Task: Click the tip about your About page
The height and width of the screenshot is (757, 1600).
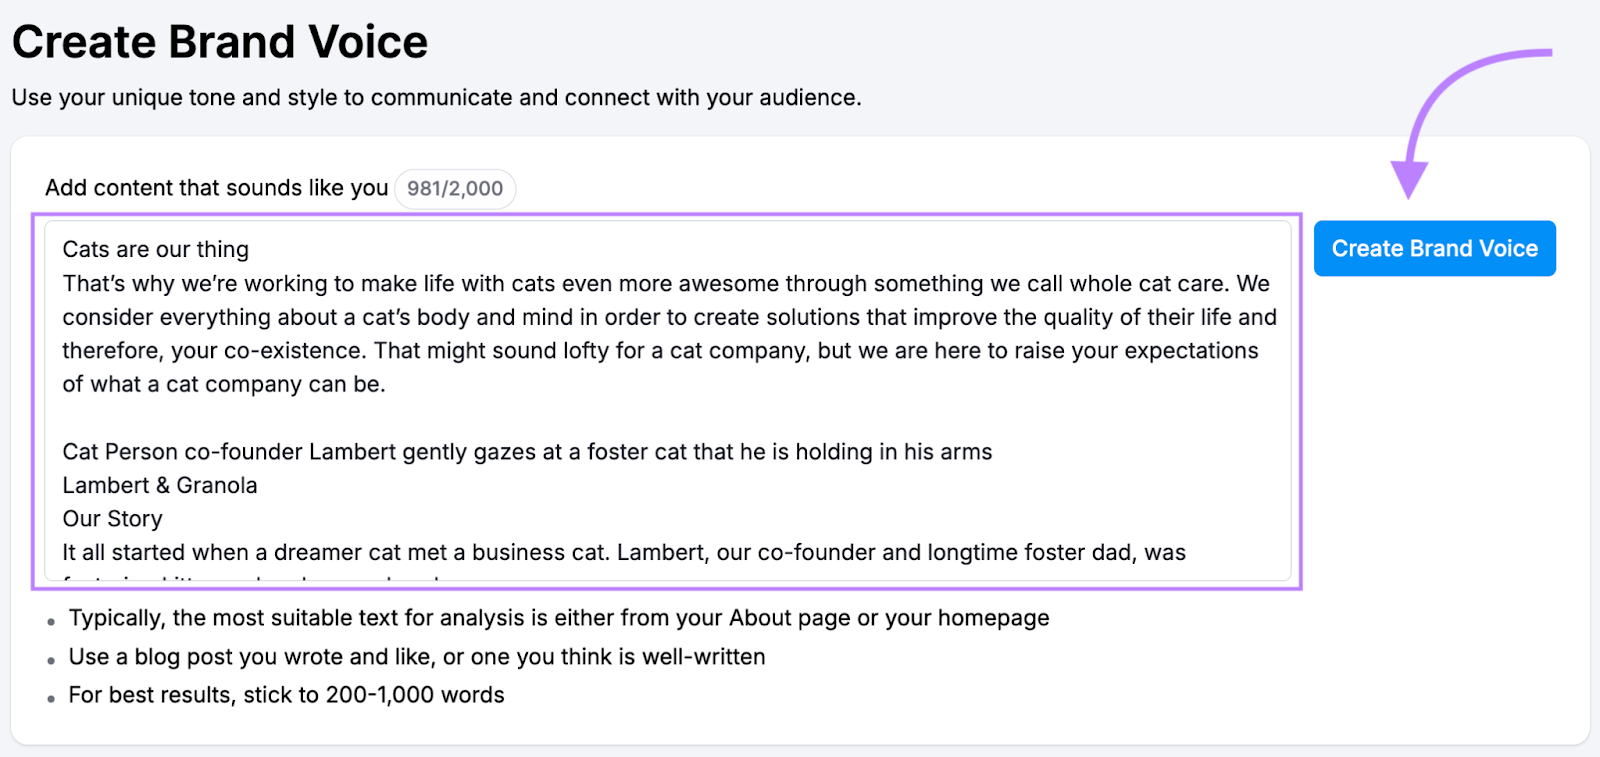Action: pyautogui.click(x=557, y=618)
